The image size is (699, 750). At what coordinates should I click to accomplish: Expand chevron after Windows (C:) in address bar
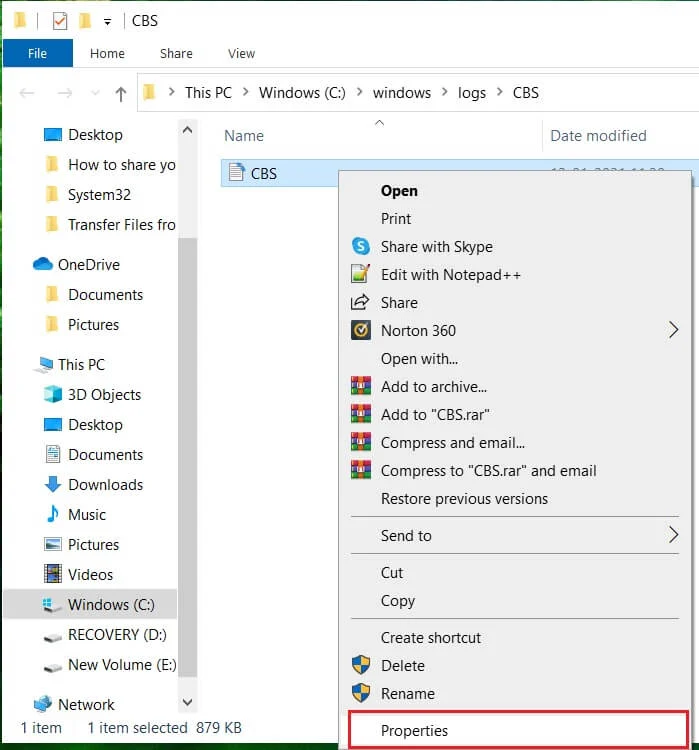click(x=359, y=91)
